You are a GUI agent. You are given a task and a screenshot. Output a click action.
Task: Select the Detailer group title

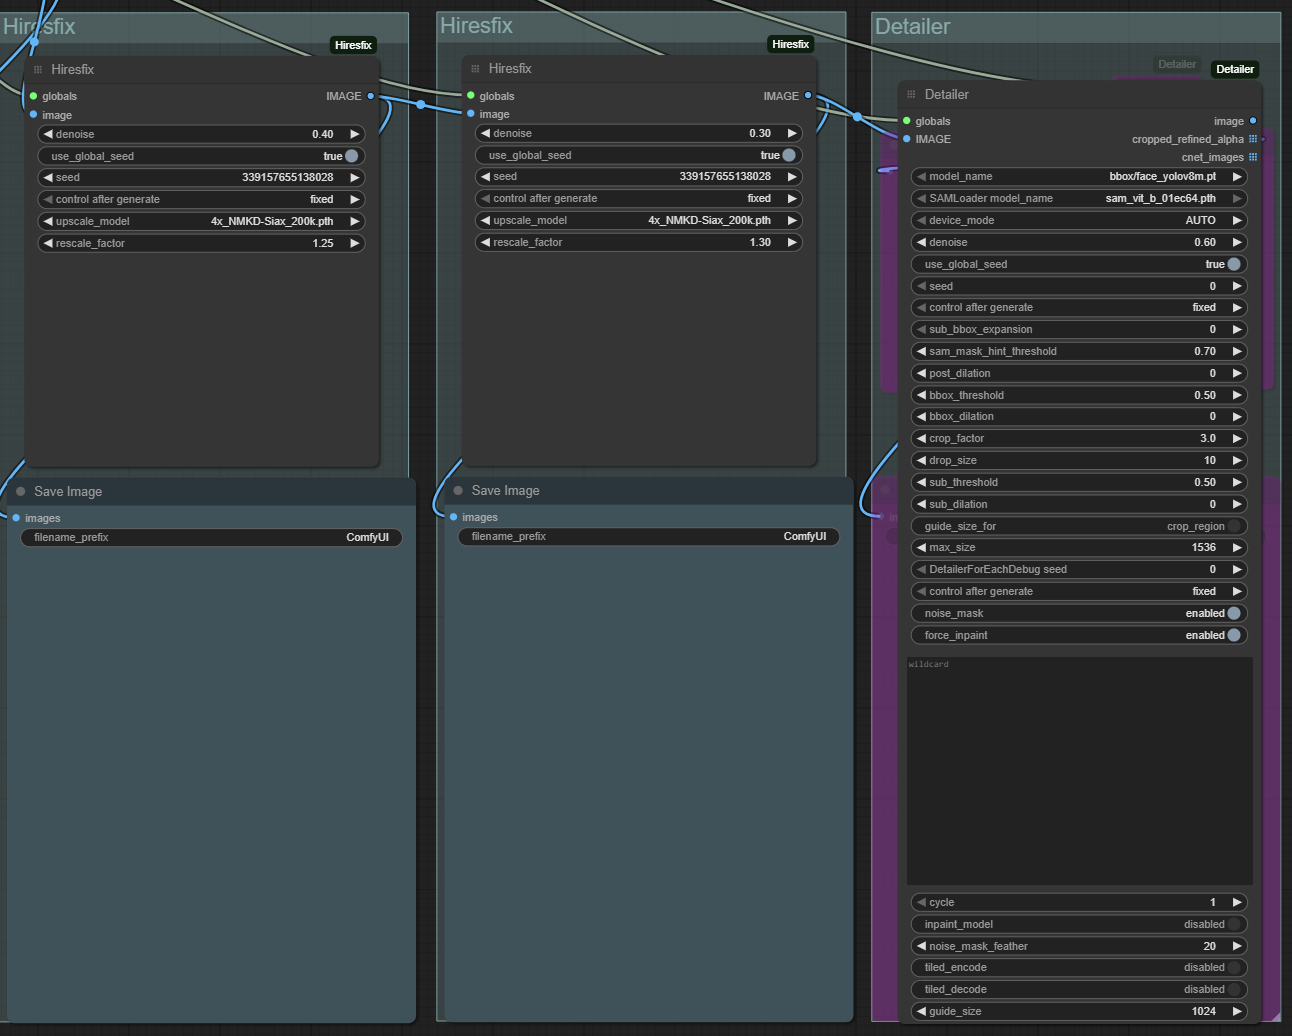(x=912, y=27)
